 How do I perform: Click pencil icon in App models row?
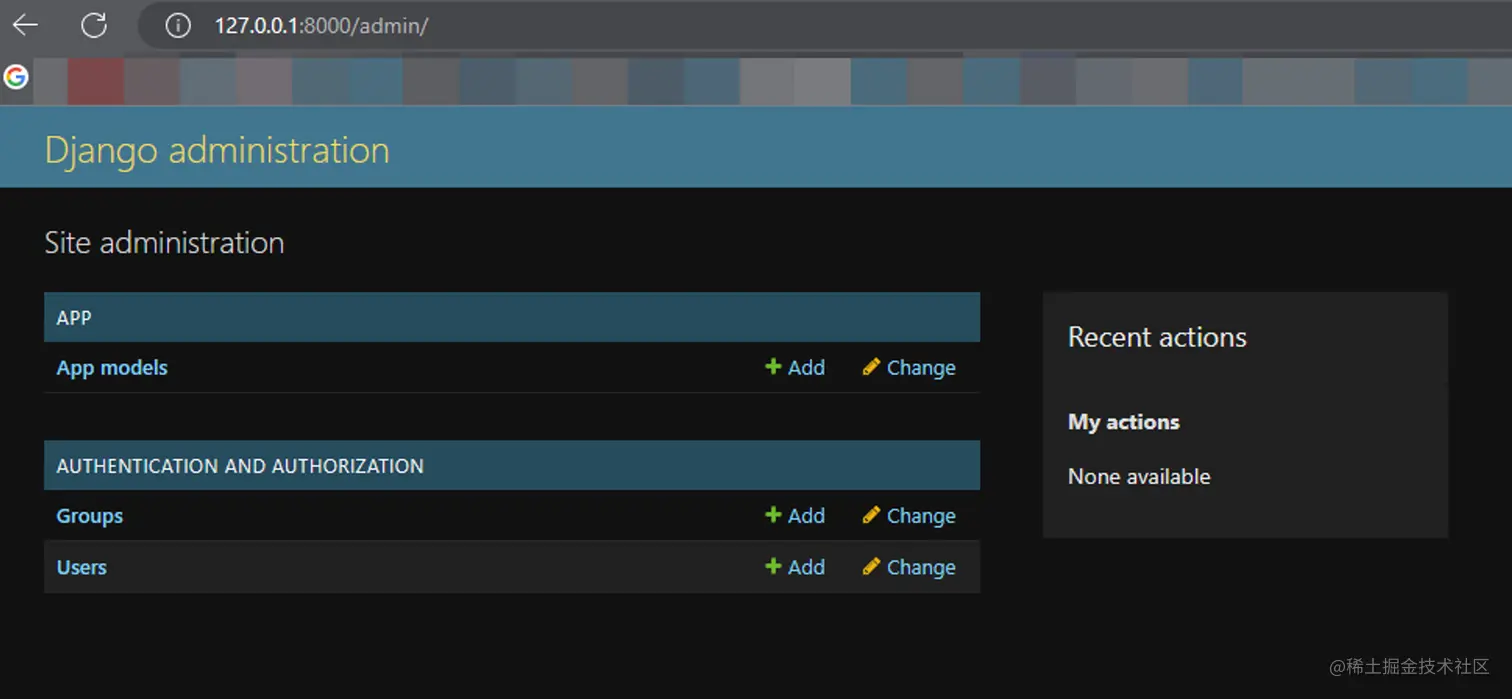pyautogui.click(x=871, y=367)
